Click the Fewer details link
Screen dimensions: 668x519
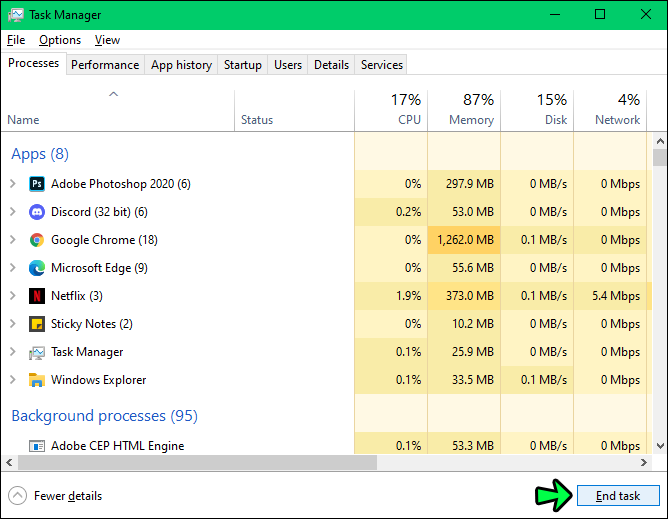tap(68, 496)
